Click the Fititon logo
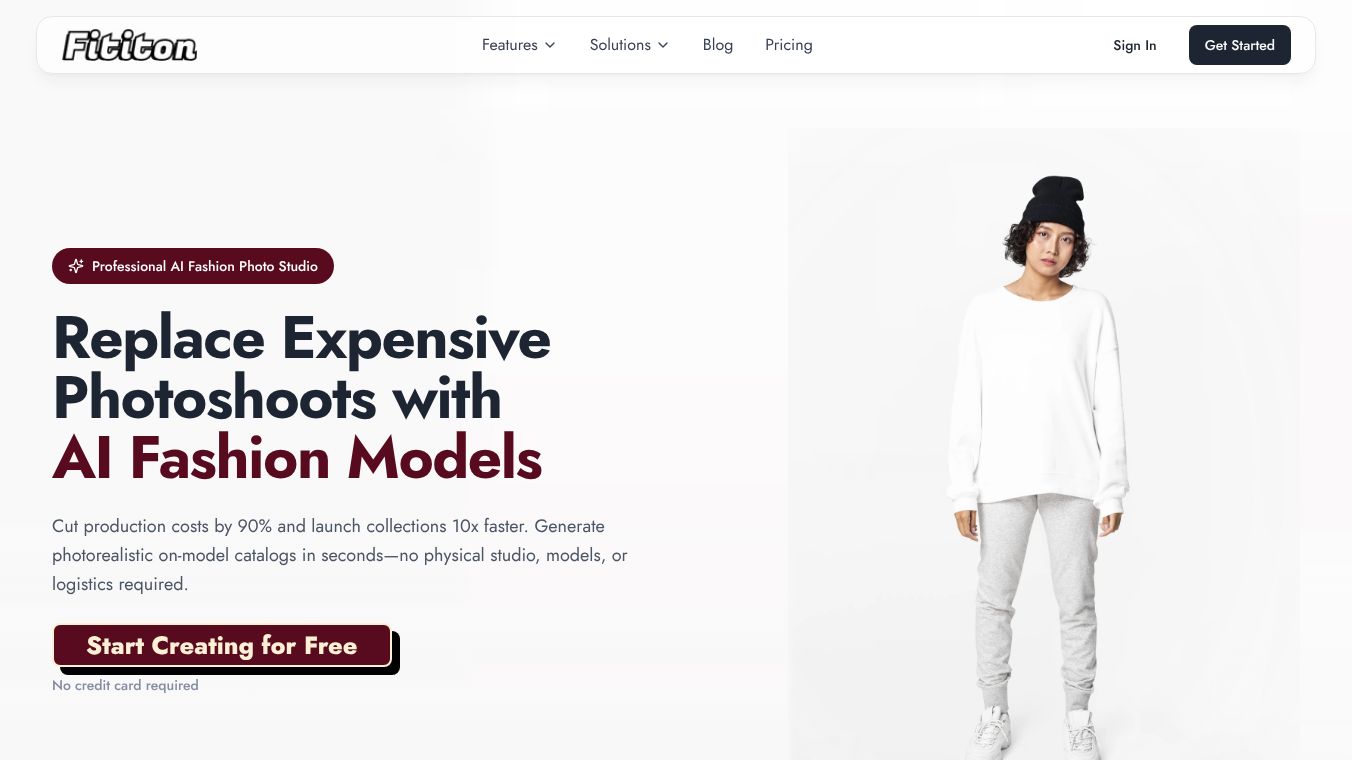This screenshot has width=1352, height=760. pos(129,45)
